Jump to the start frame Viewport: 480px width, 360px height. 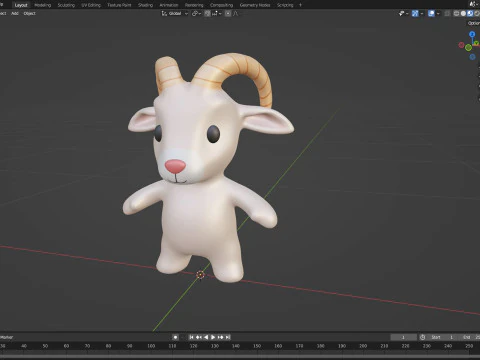click(191, 337)
